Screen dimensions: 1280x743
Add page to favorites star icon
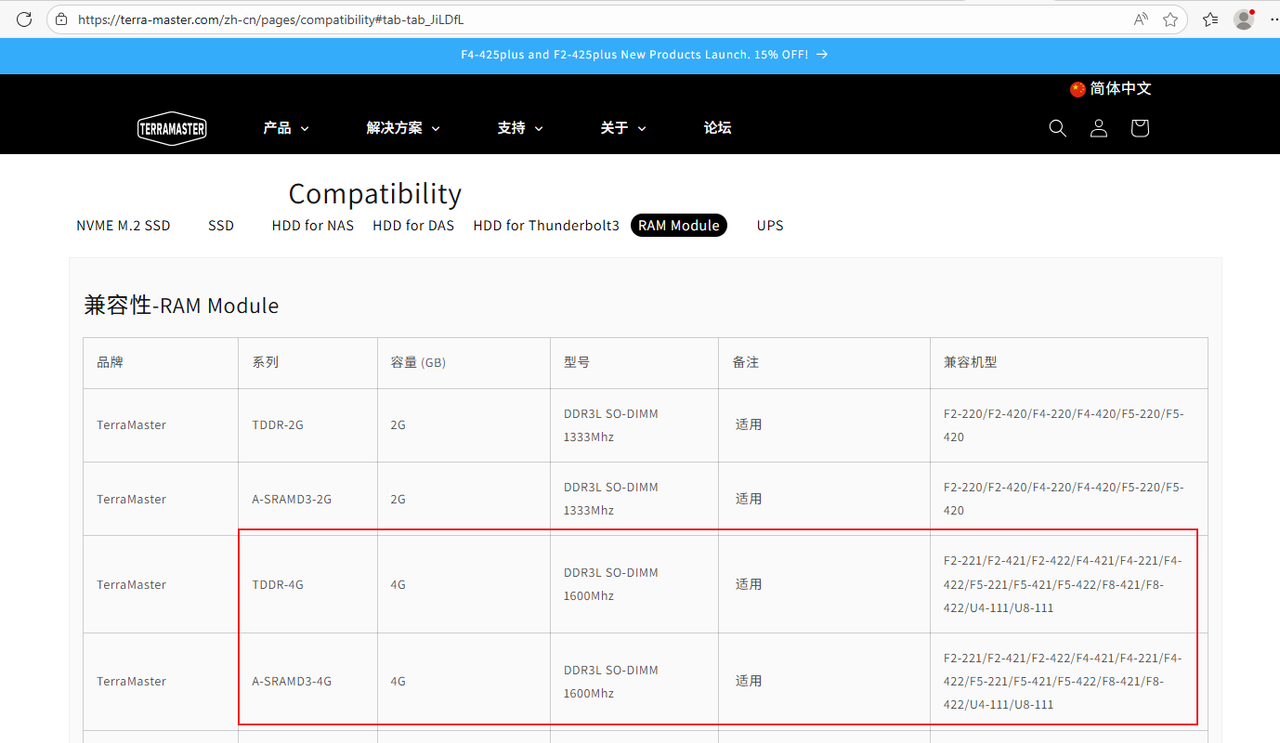(1170, 19)
